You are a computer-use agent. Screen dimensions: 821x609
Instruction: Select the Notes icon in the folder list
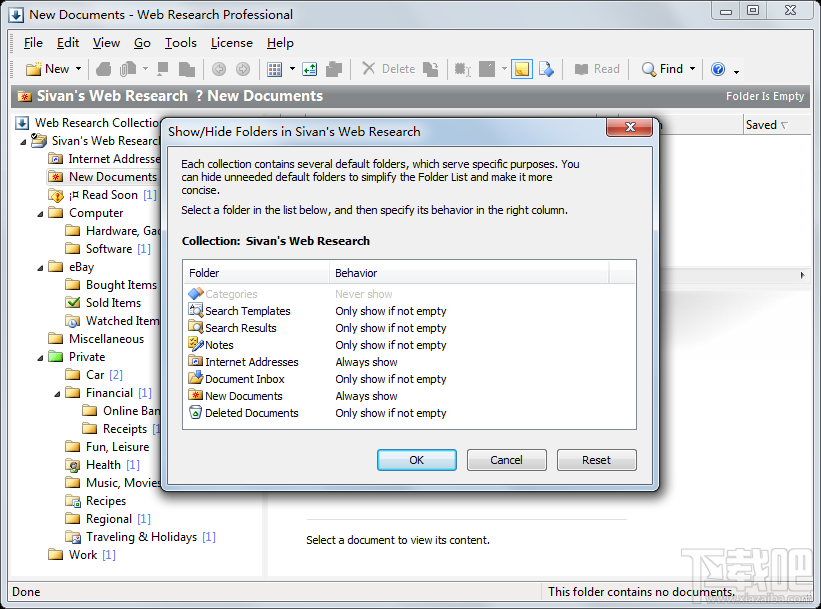(x=193, y=345)
